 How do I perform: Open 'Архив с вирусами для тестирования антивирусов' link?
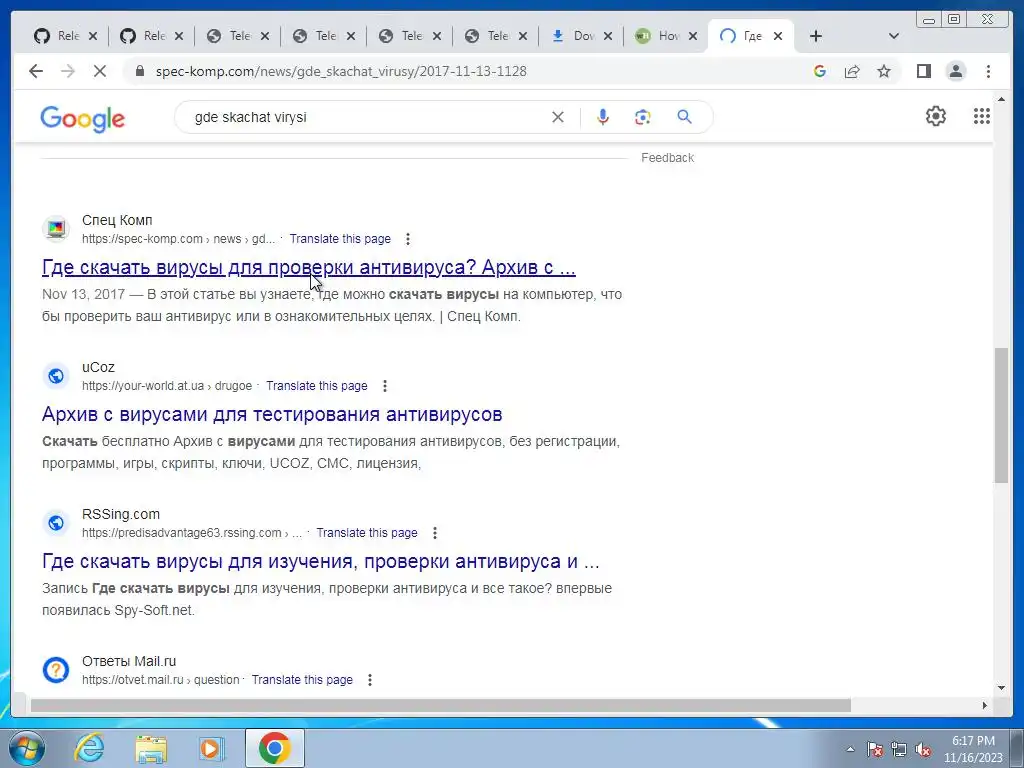click(x=272, y=414)
